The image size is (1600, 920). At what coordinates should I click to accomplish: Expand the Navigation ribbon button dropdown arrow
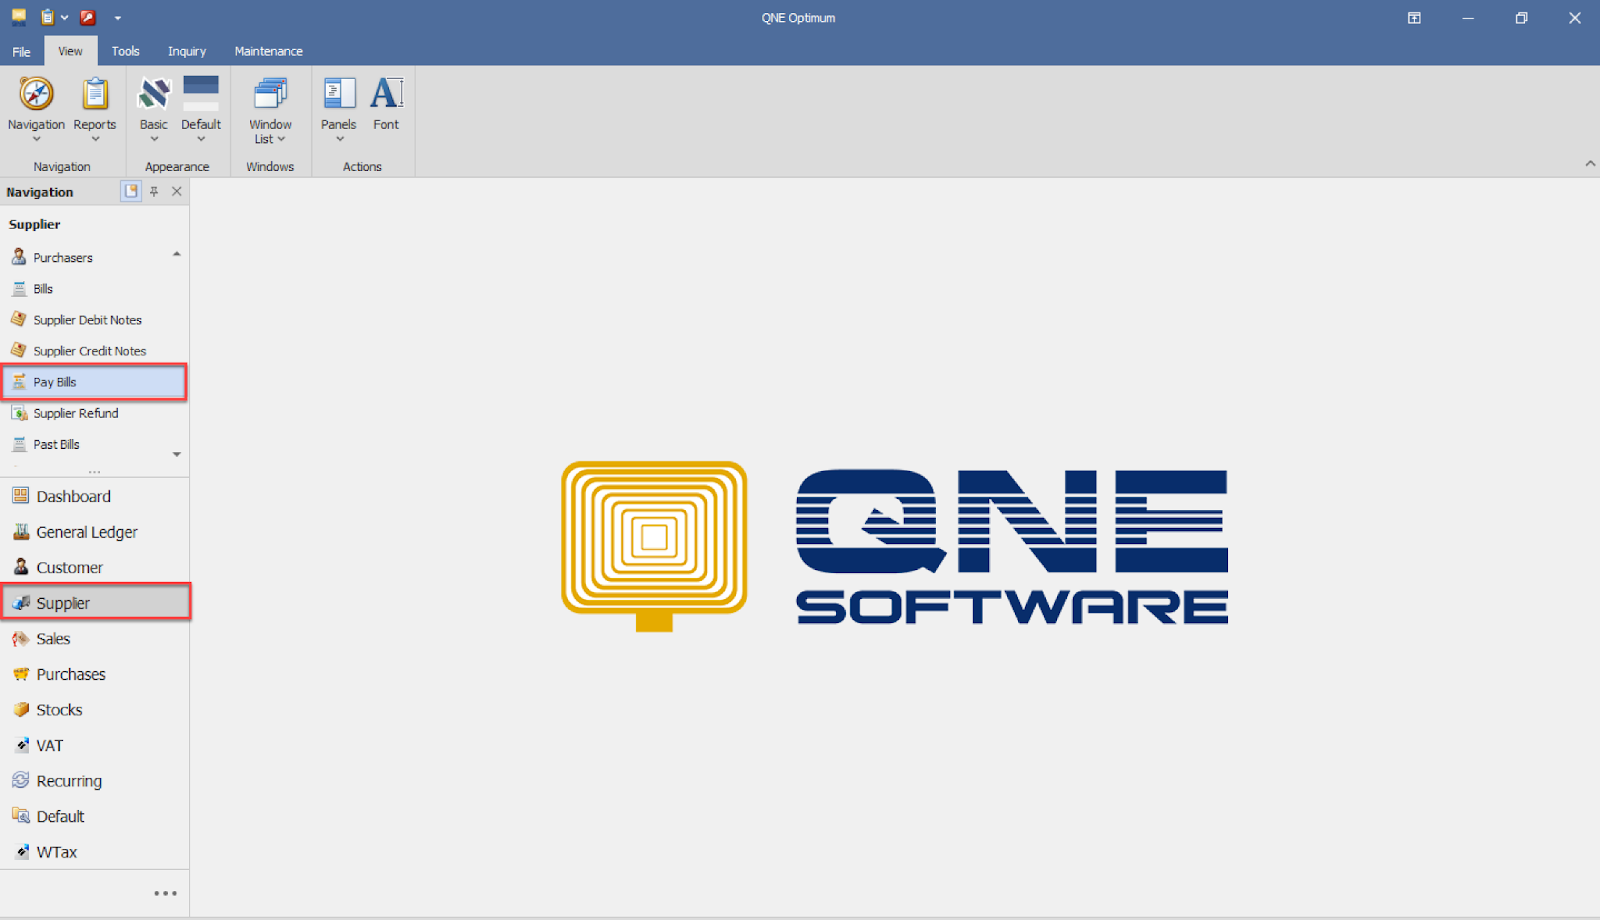(37, 139)
